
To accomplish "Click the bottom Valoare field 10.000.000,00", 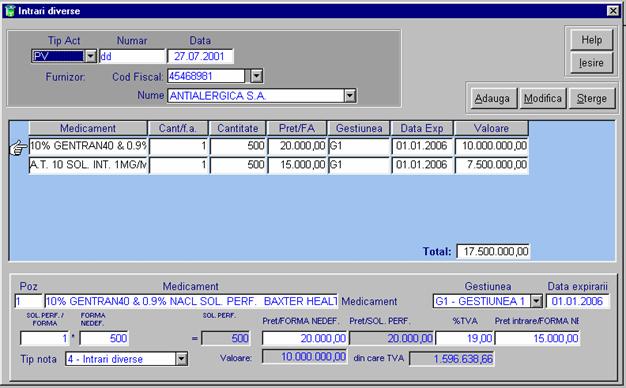I will tap(304, 356).
